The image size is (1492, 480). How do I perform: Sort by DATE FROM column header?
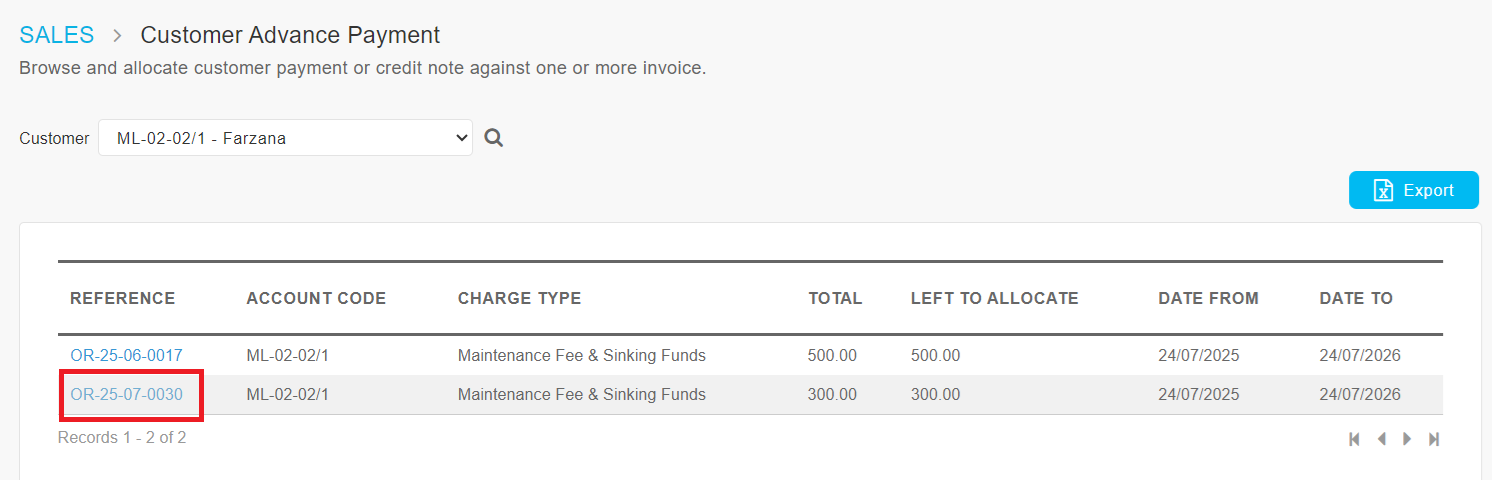pos(1208,298)
